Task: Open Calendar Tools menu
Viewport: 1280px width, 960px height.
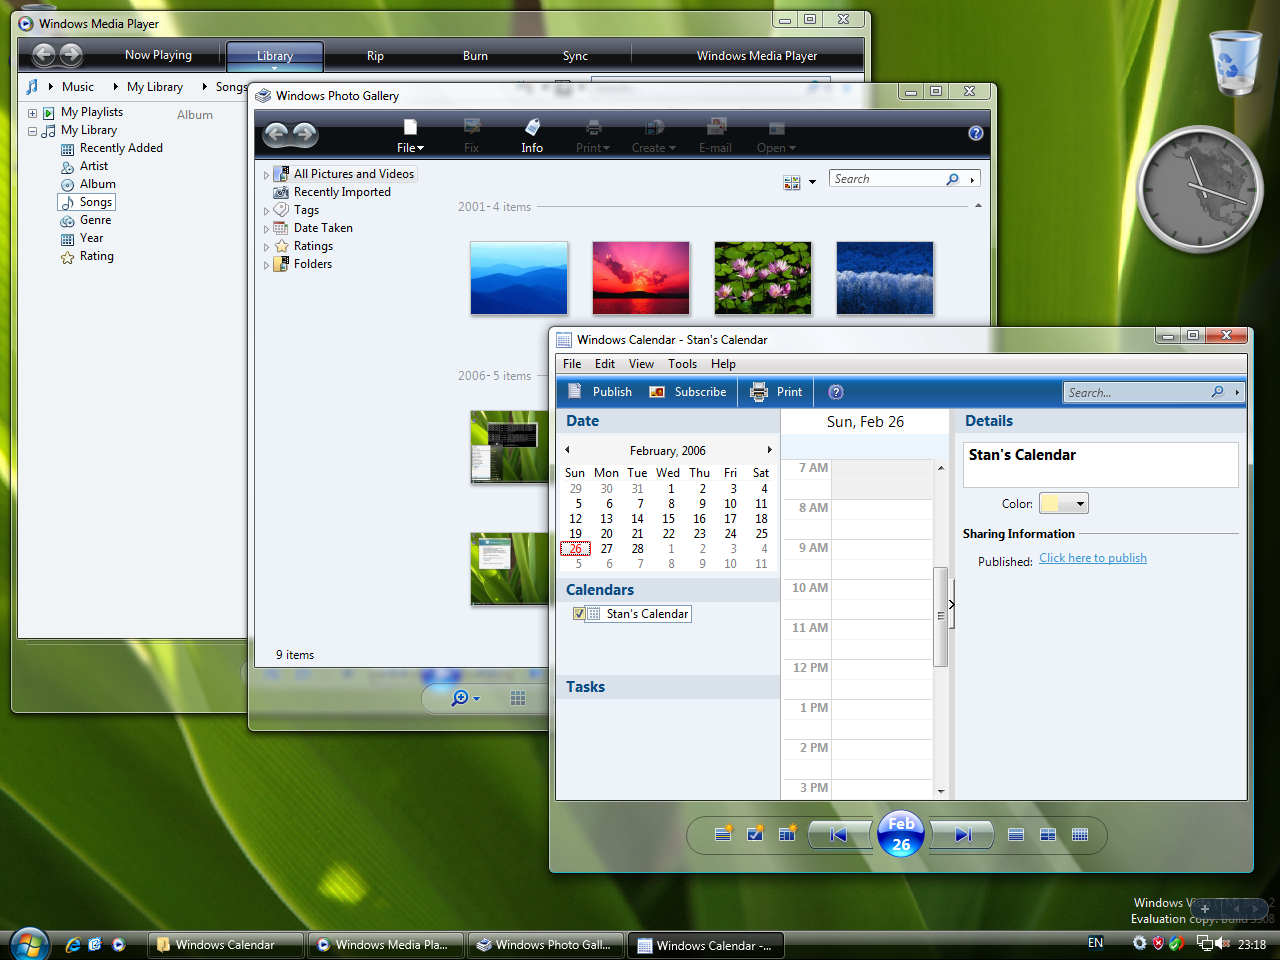Action: click(x=682, y=364)
